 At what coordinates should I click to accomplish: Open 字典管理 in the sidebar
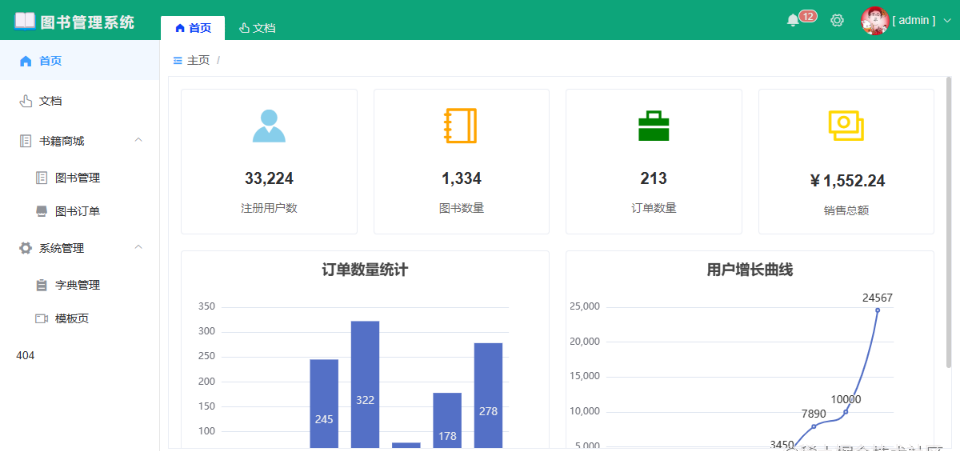pyautogui.click(x=80, y=285)
